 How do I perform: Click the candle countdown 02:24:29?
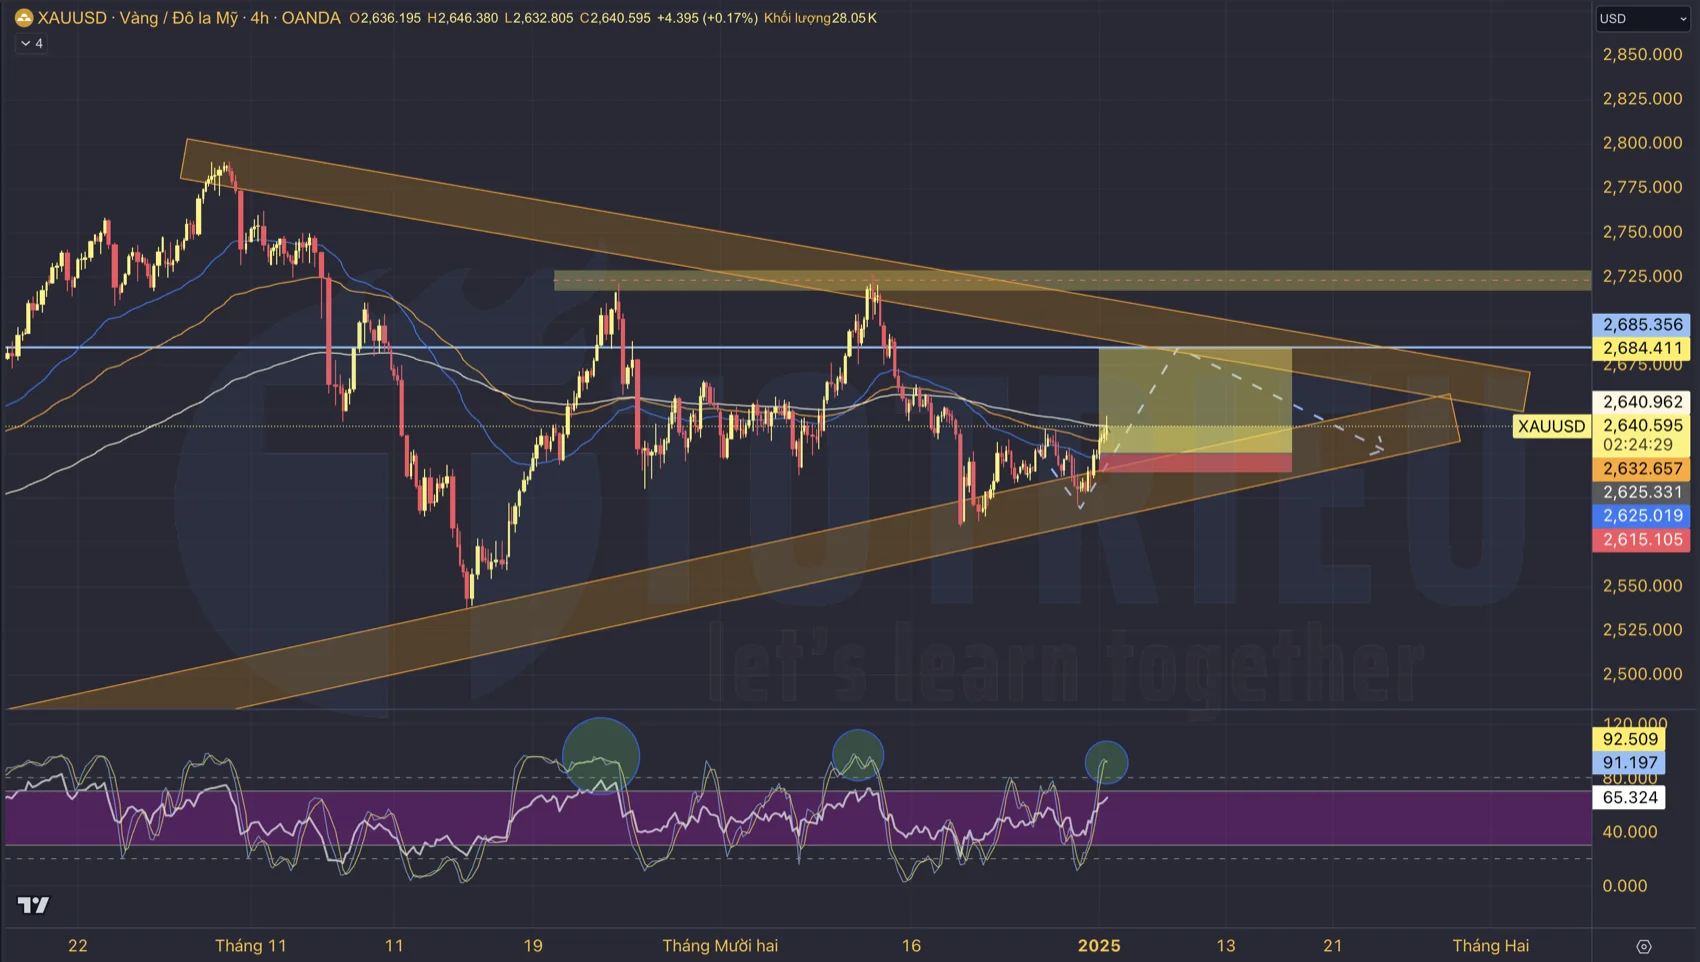pyautogui.click(x=1638, y=445)
